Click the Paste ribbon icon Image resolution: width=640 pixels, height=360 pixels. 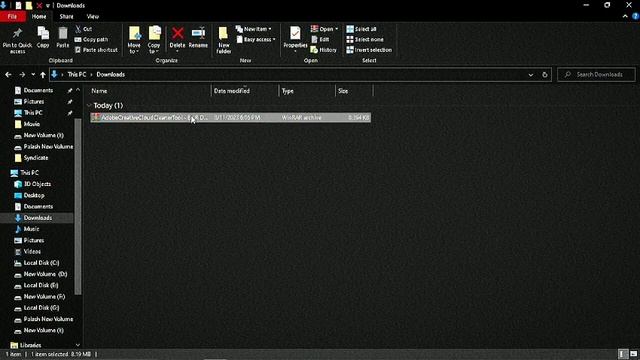(62, 38)
